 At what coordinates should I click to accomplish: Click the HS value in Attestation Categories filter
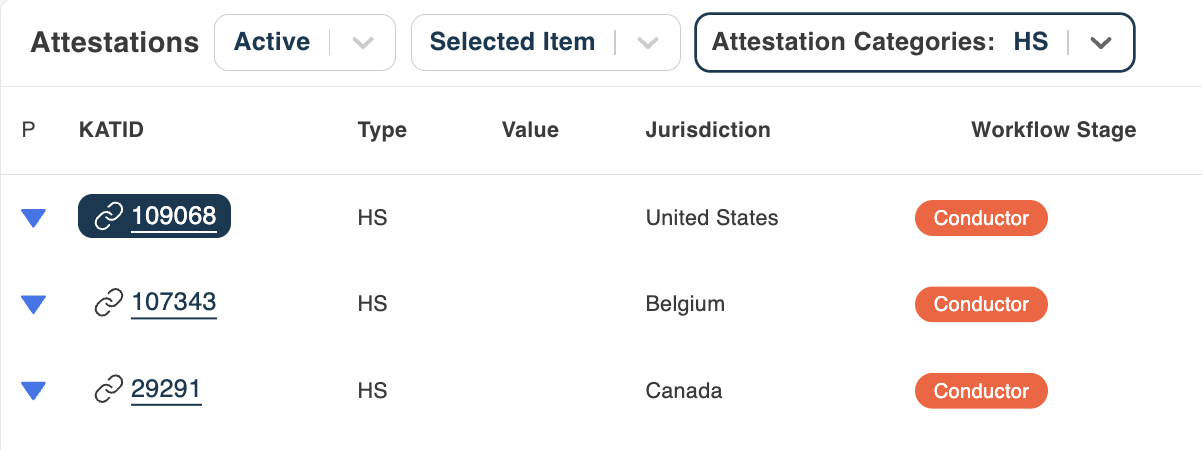point(1031,42)
